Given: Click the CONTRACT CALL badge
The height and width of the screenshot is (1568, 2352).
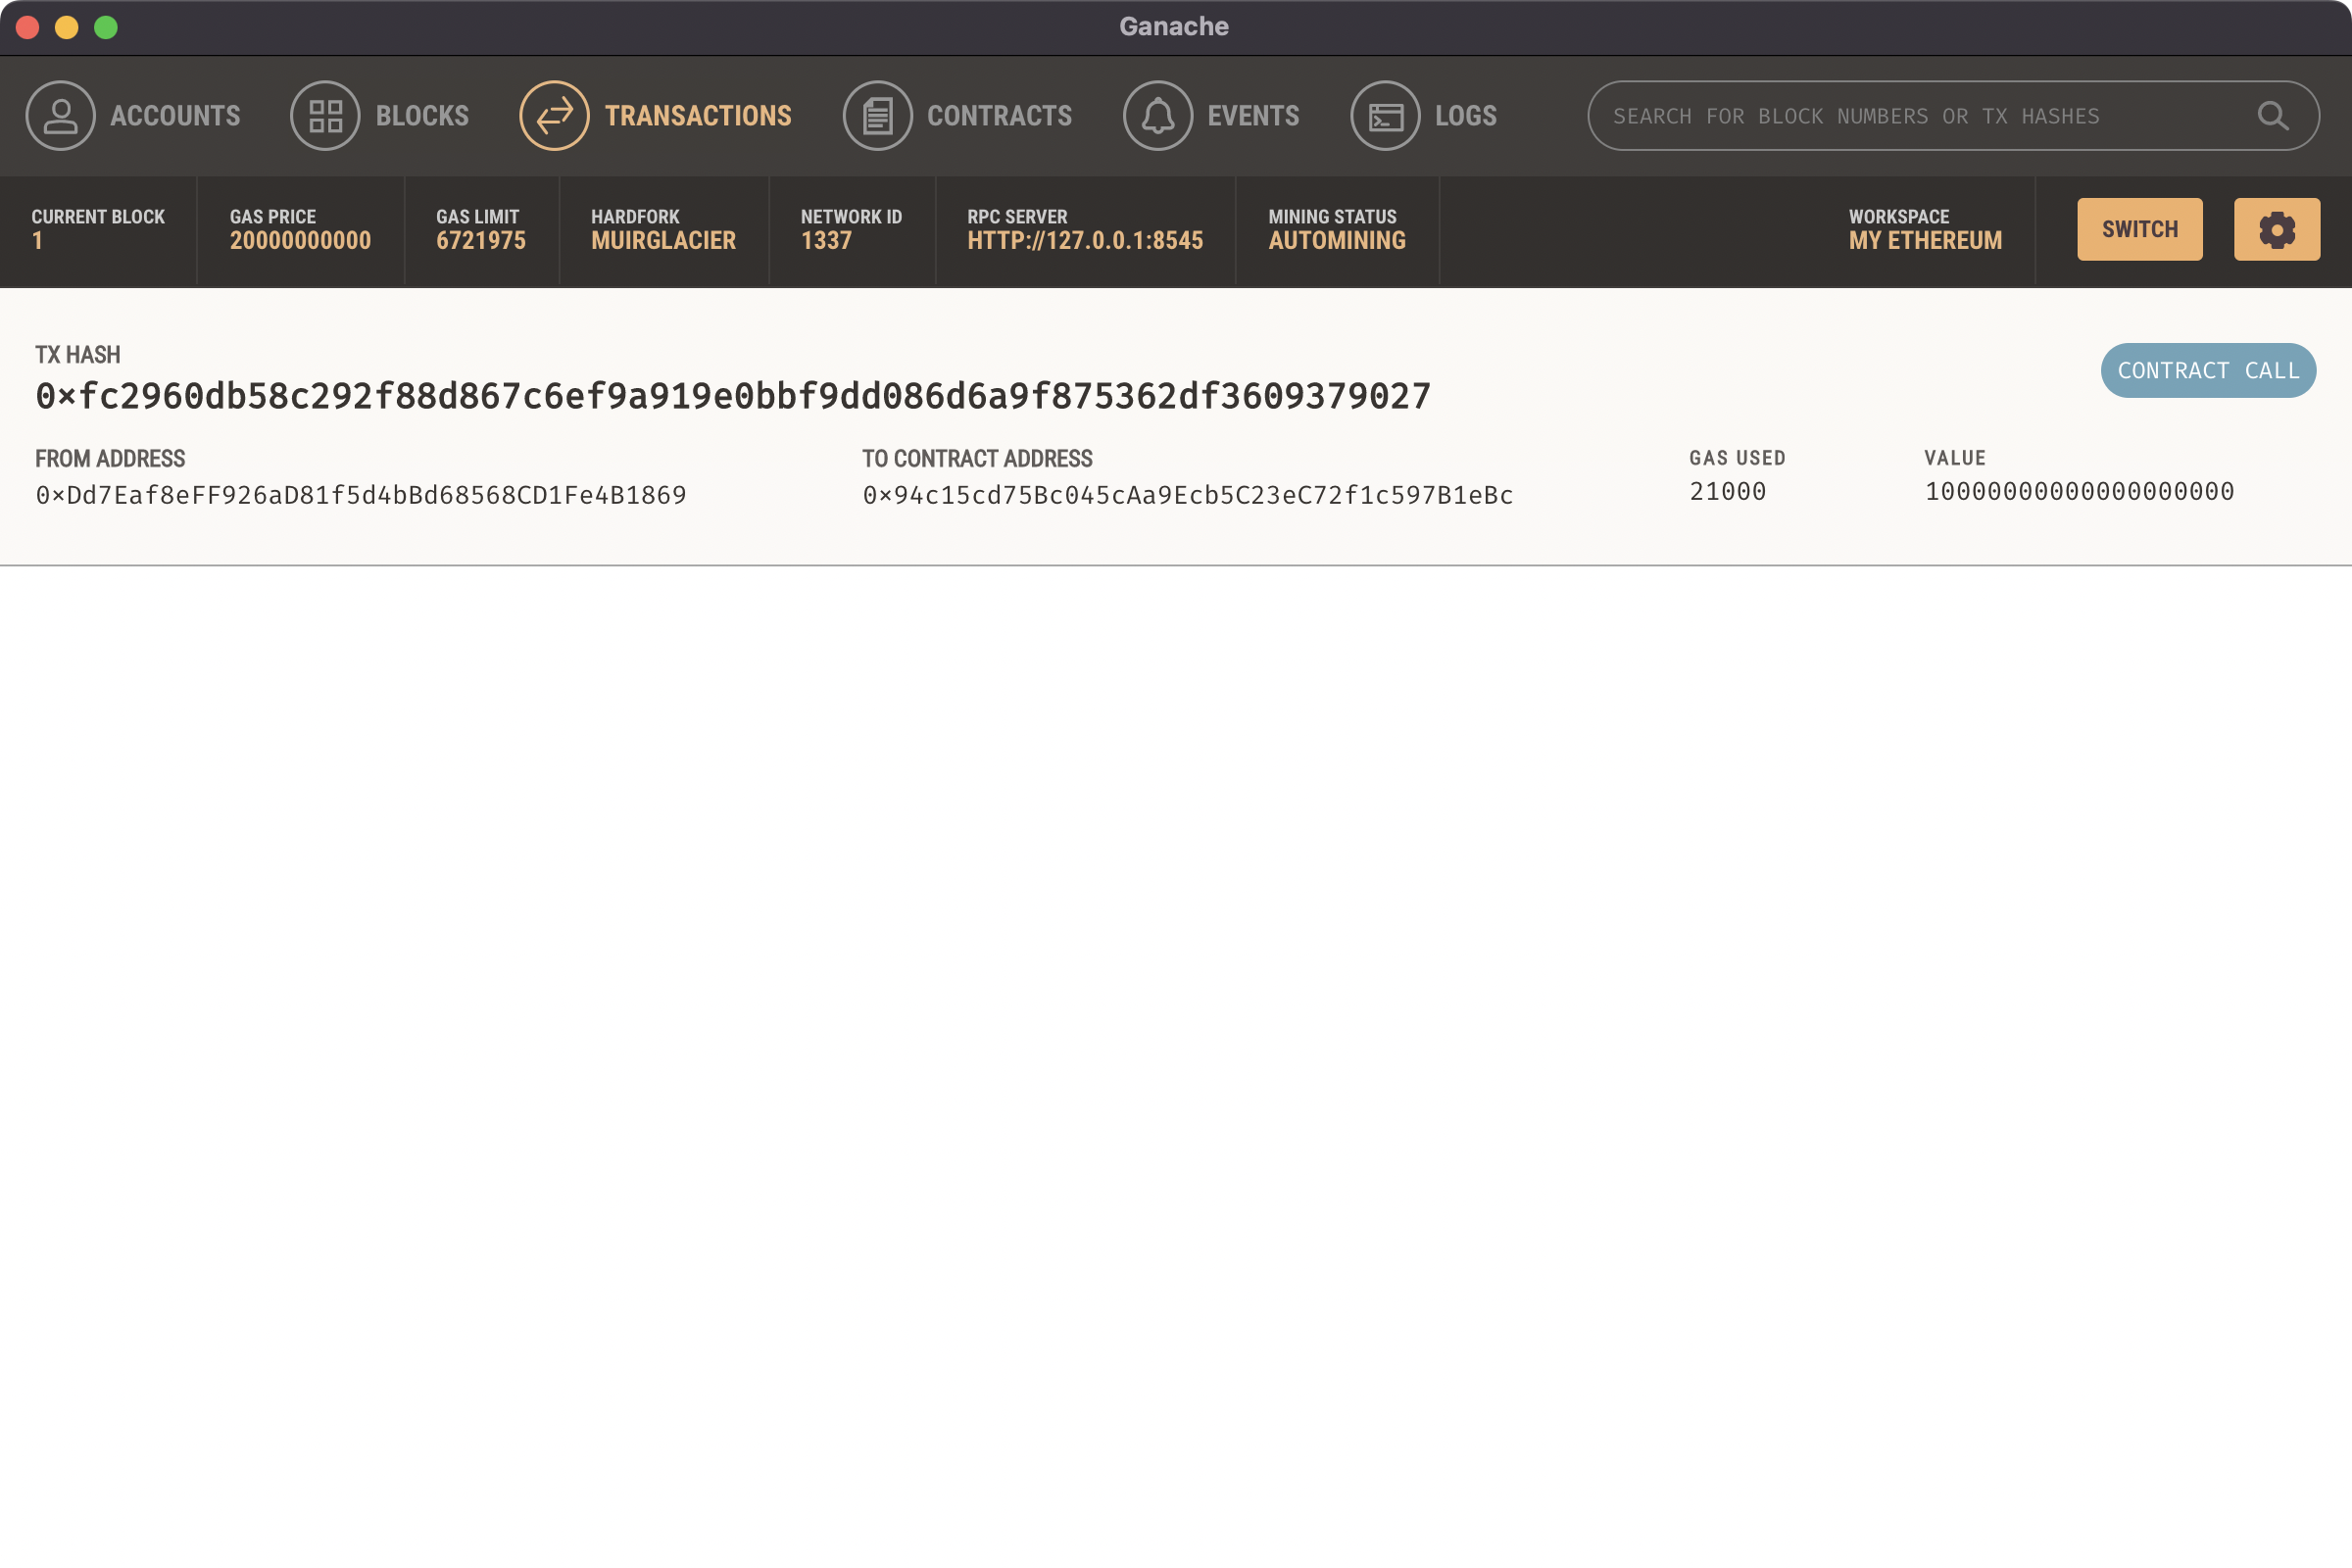Looking at the screenshot, I should point(2208,371).
